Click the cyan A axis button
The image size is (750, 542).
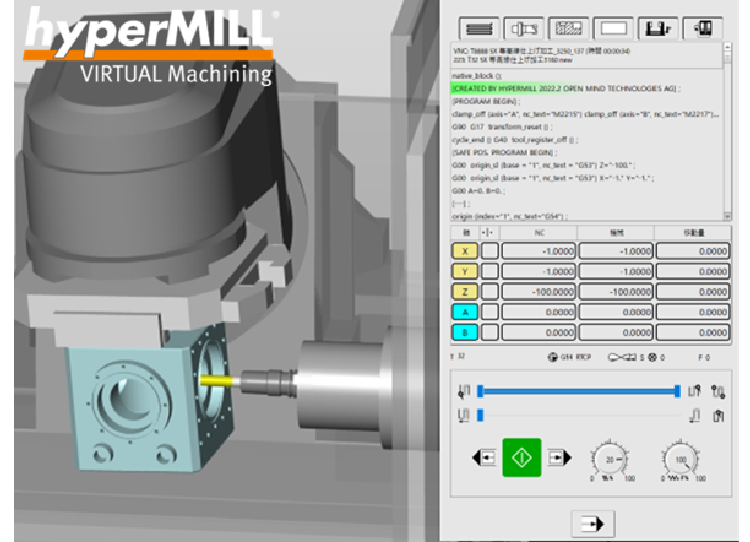tap(464, 313)
